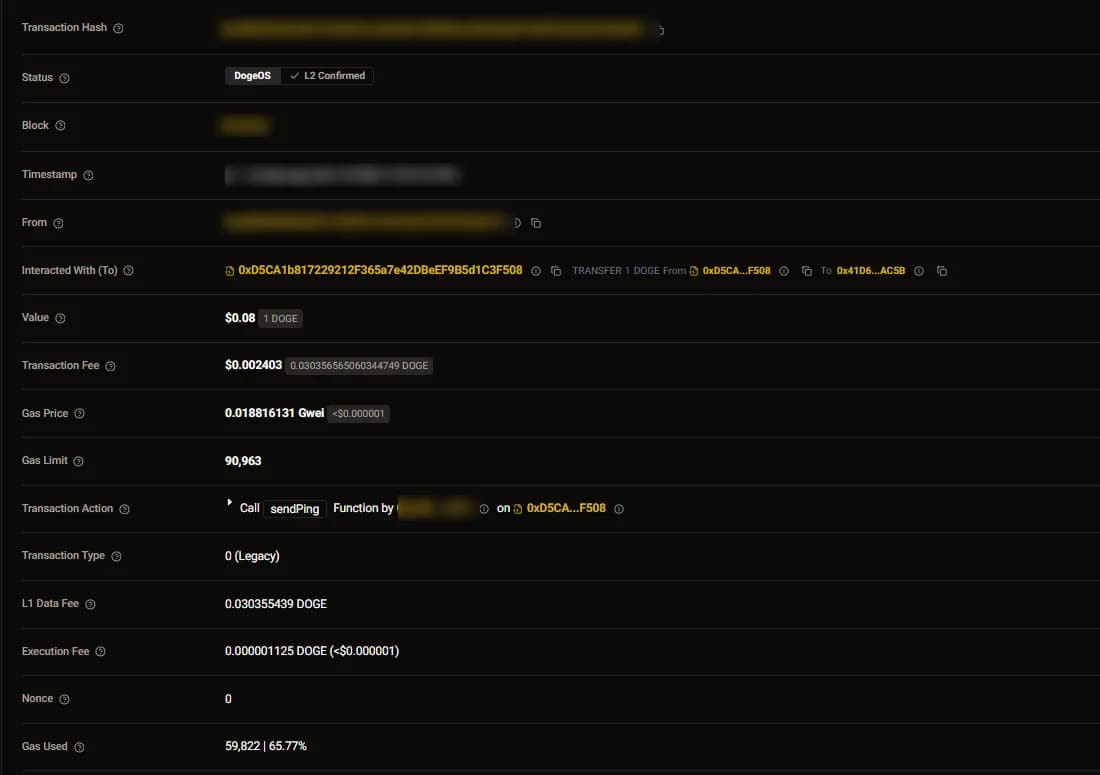Click the blurred transaction hash value

(x=433, y=29)
